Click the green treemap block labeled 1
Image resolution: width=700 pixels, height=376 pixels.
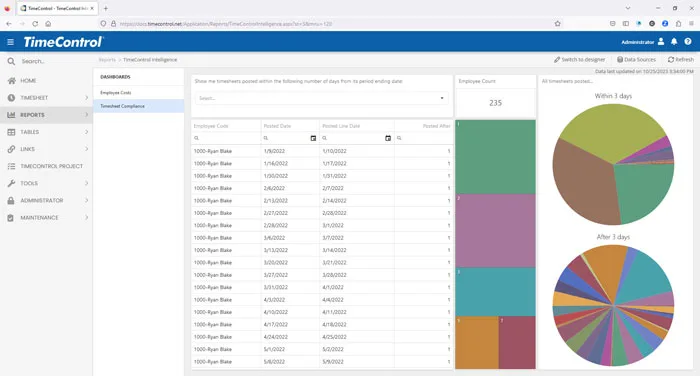point(496,157)
